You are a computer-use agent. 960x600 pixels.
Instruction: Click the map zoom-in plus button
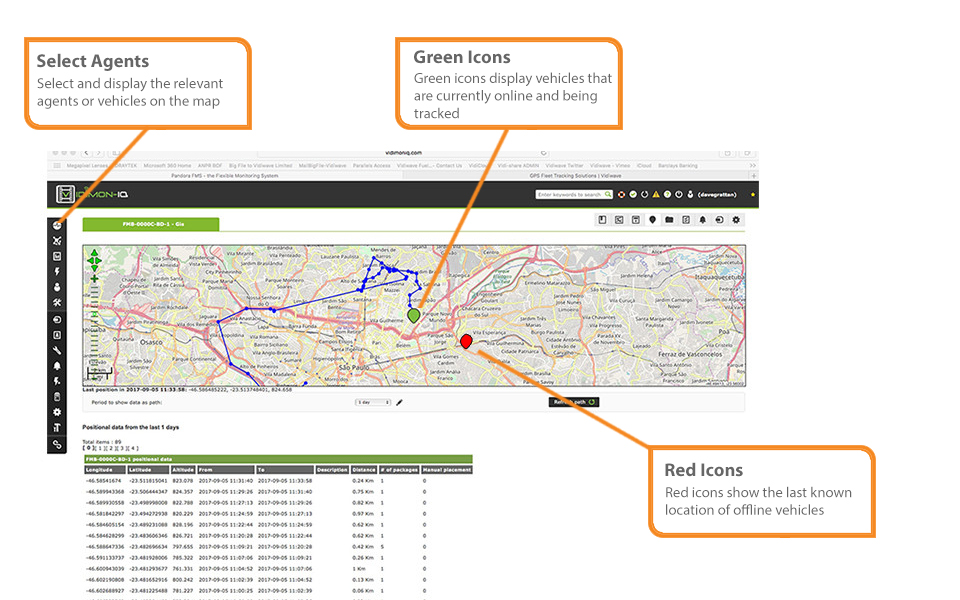(94, 278)
